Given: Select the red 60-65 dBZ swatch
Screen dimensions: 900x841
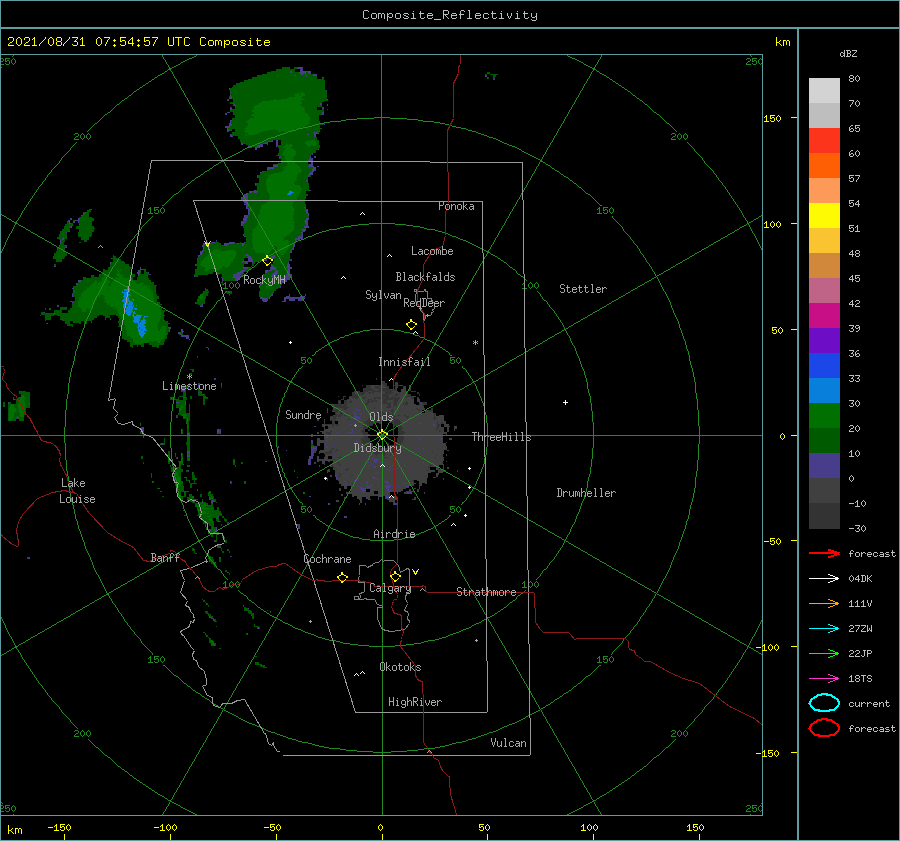Looking at the screenshot, I should pyautogui.click(x=824, y=141).
